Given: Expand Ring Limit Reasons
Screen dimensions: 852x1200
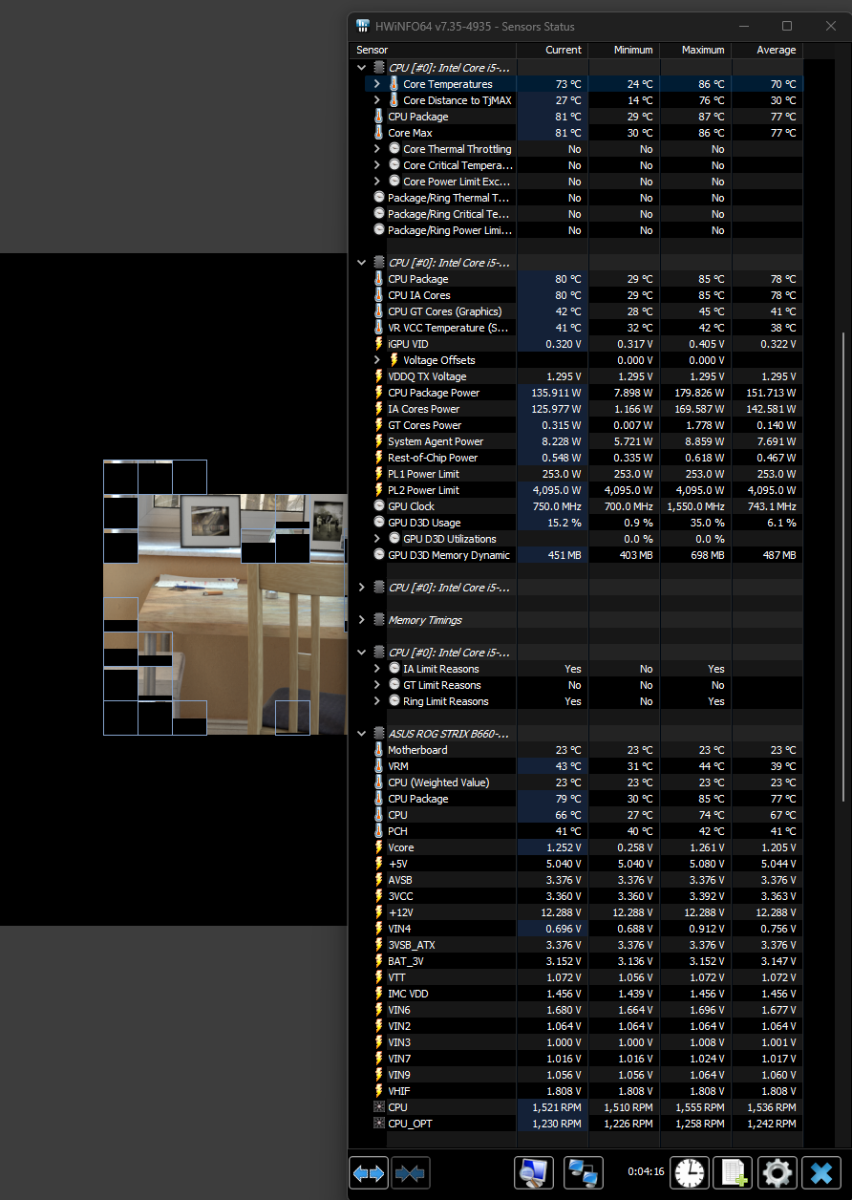Looking at the screenshot, I should [377, 701].
